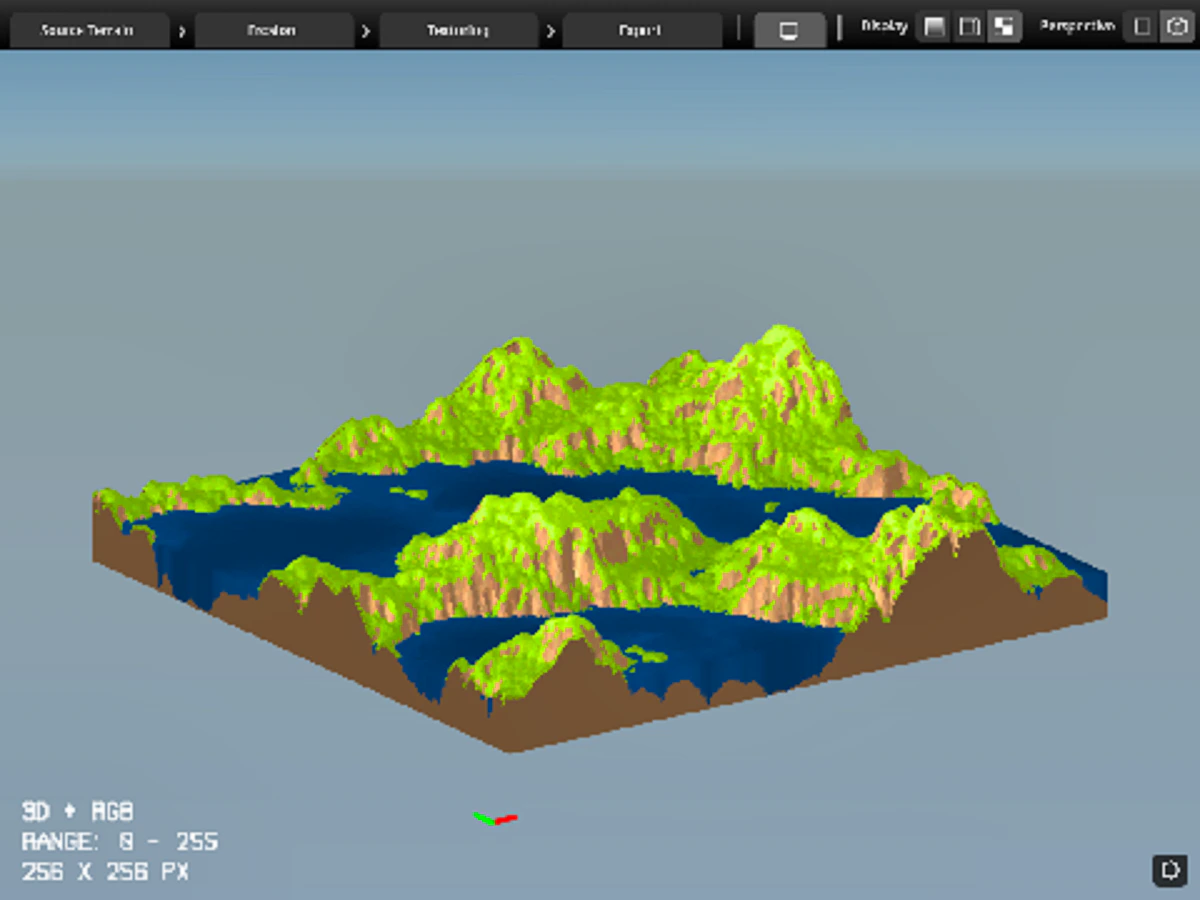Toggle the checkered display mode icon
The width and height of the screenshot is (1200, 900).
[x=1003, y=27]
